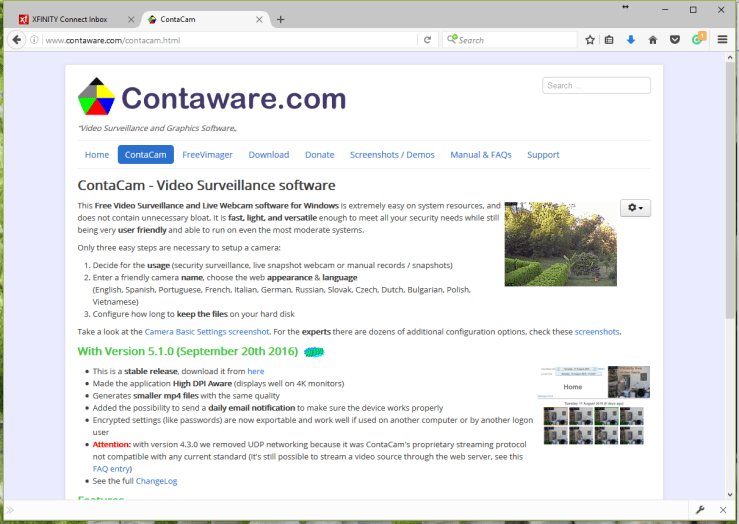The width and height of the screenshot is (739, 524).
Task: Expand the gear settings dropdown on page
Action: tap(635, 208)
